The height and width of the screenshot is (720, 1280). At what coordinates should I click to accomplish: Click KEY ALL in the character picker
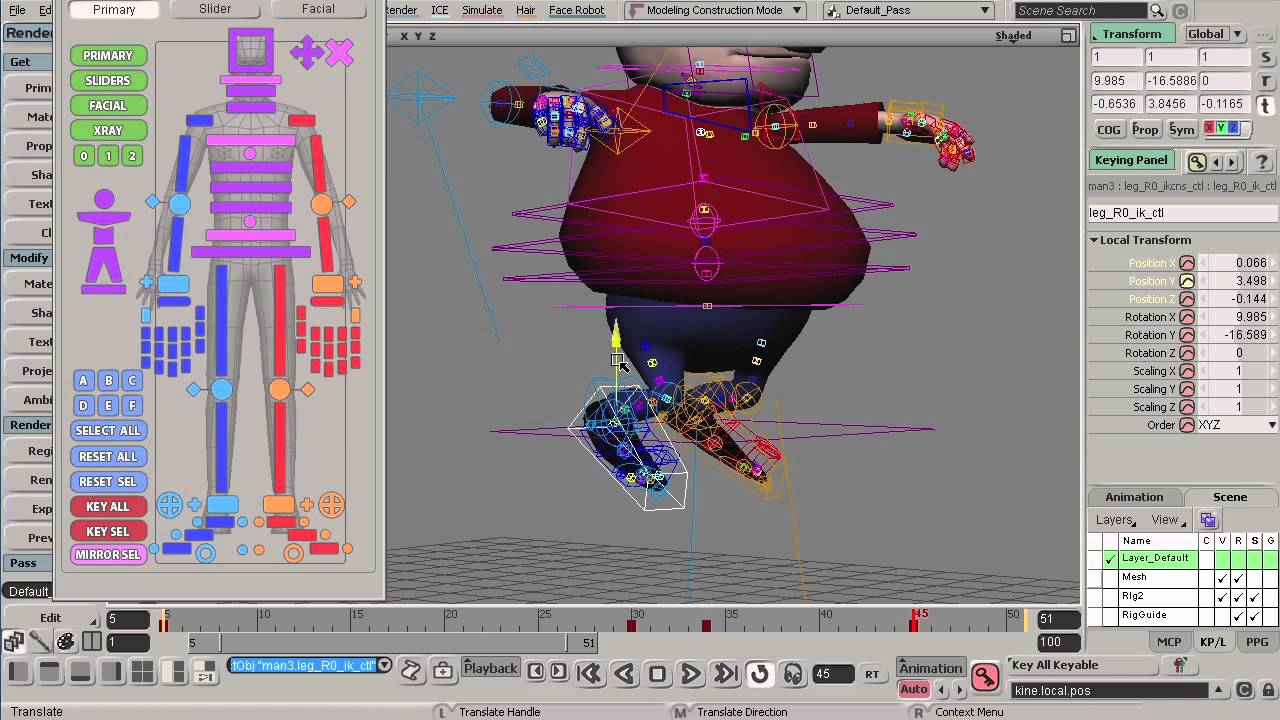pos(107,506)
